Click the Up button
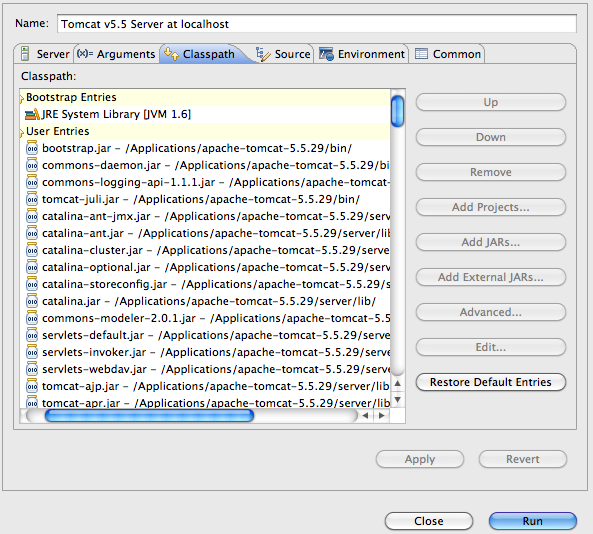Viewport: 593px width, 534px height. point(491,102)
